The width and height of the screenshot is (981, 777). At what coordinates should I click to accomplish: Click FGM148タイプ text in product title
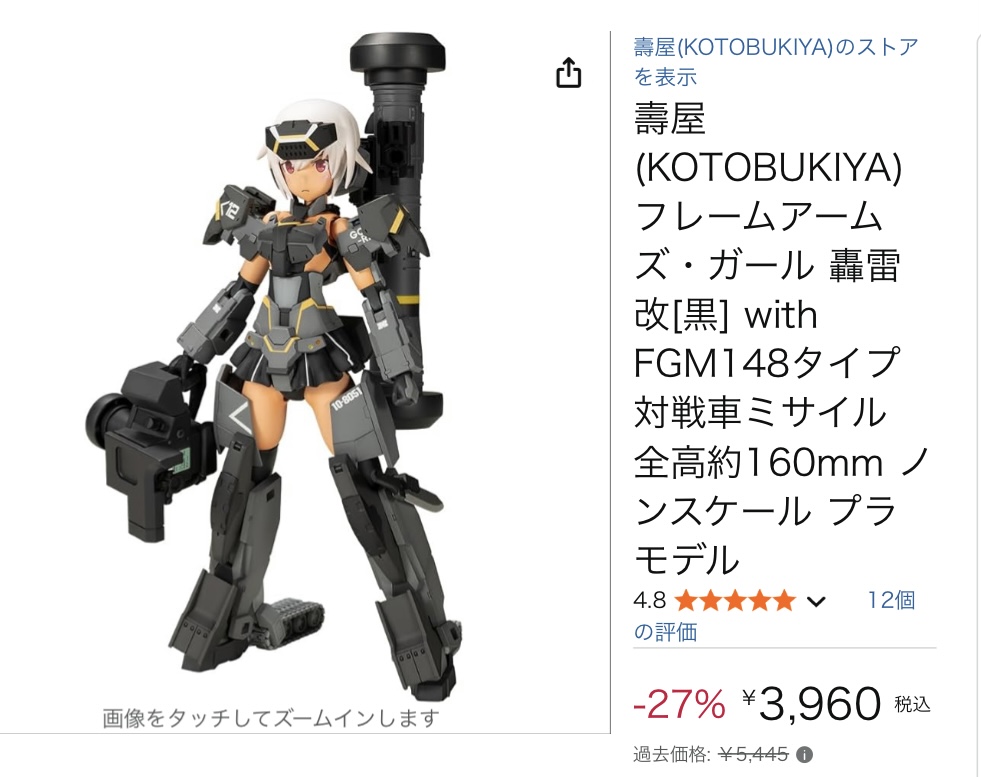coord(767,363)
